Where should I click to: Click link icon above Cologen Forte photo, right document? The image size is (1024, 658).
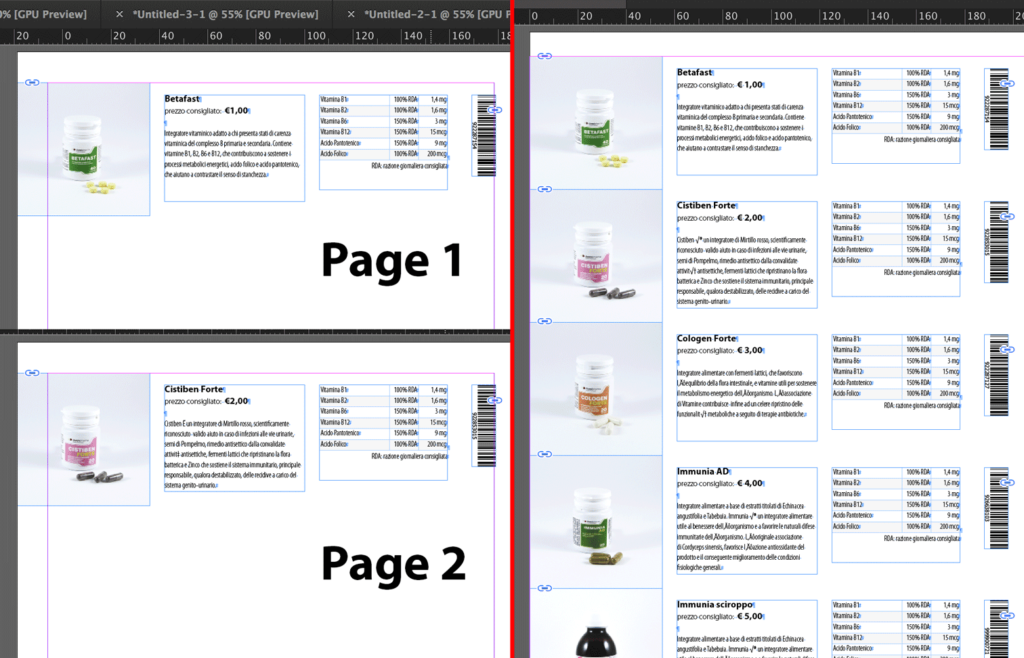point(545,321)
